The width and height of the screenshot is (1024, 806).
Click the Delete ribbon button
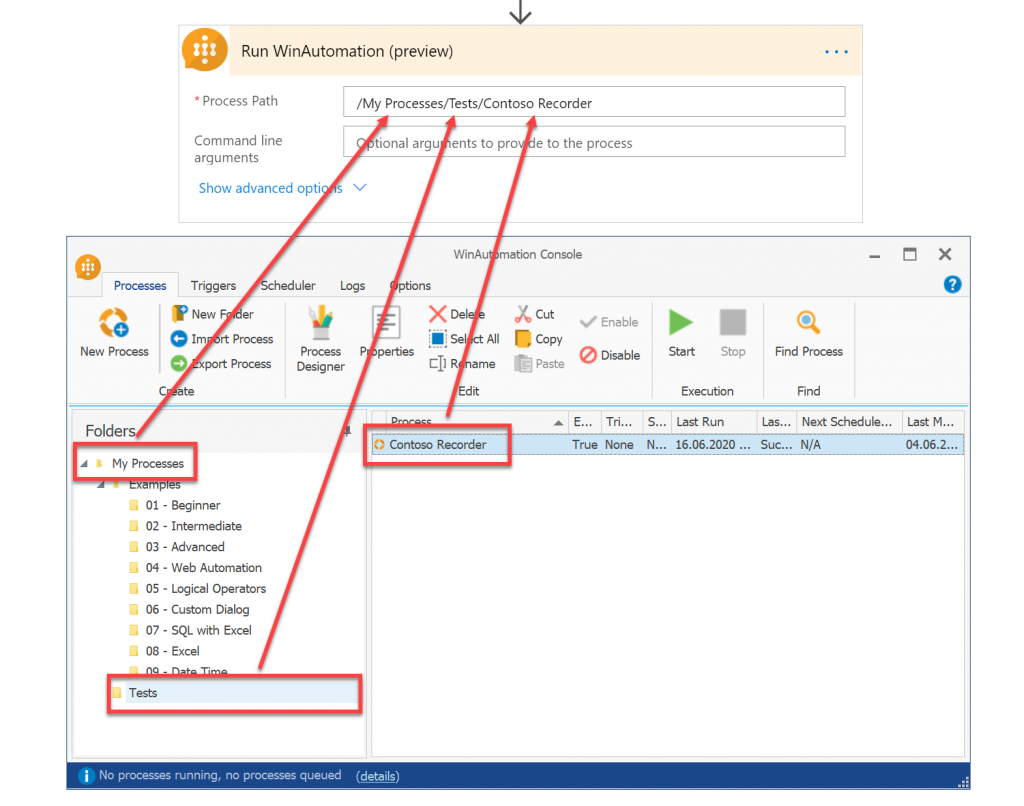click(x=456, y=314)
